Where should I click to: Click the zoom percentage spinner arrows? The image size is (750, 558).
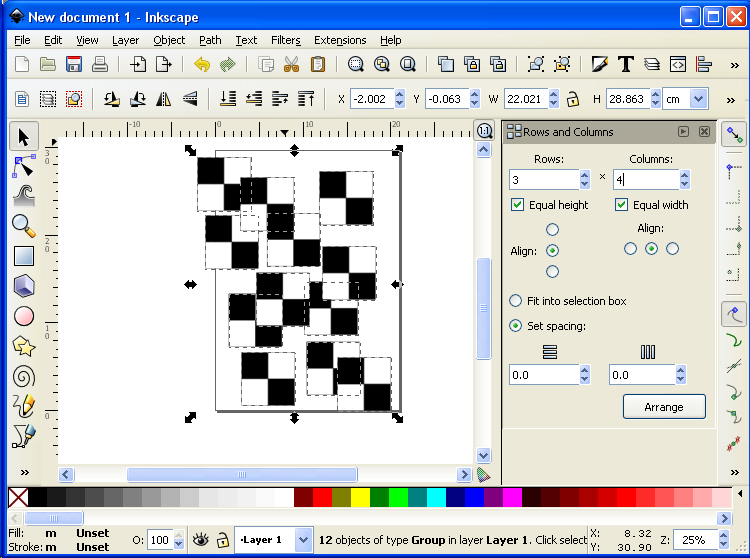tap(724, 540)
